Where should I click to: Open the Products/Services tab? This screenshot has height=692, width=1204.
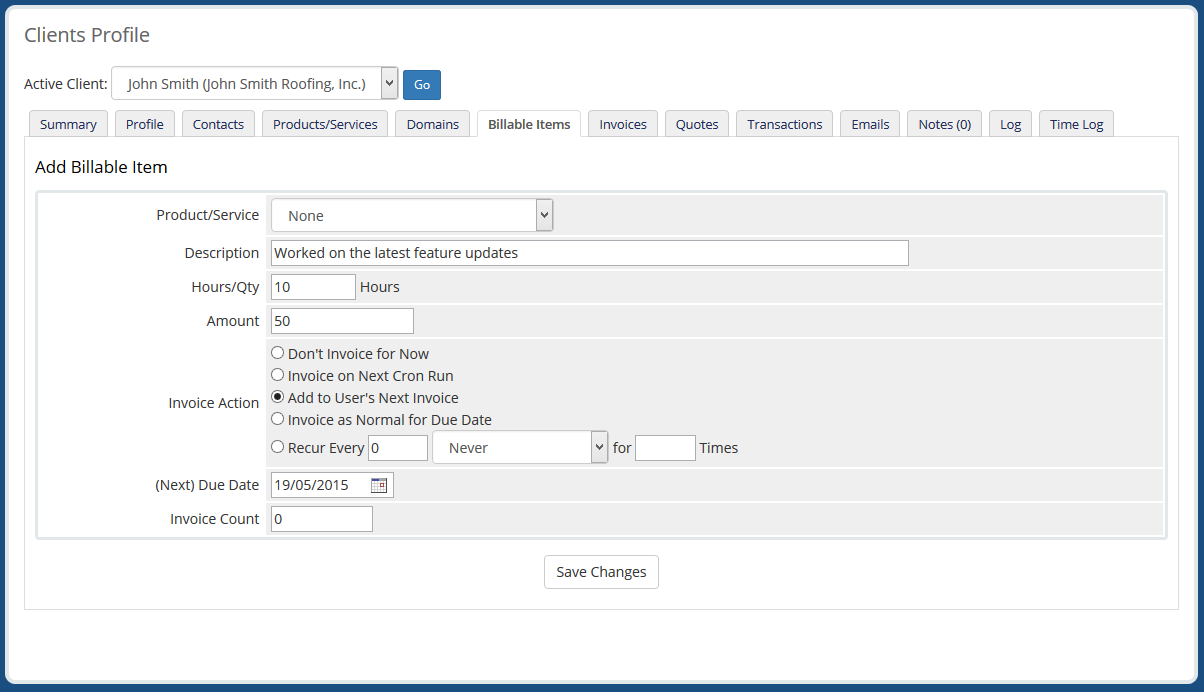[x=324, y=123]
